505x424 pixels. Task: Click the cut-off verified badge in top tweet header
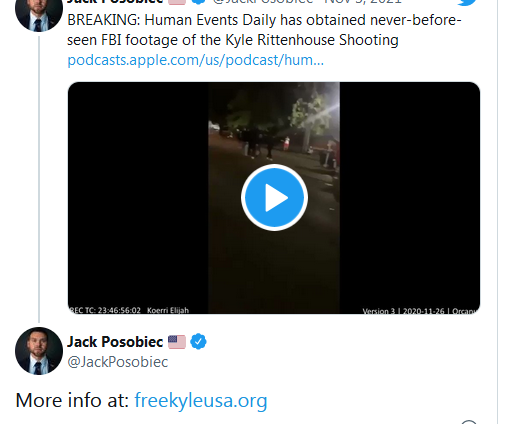coord(199,2)
